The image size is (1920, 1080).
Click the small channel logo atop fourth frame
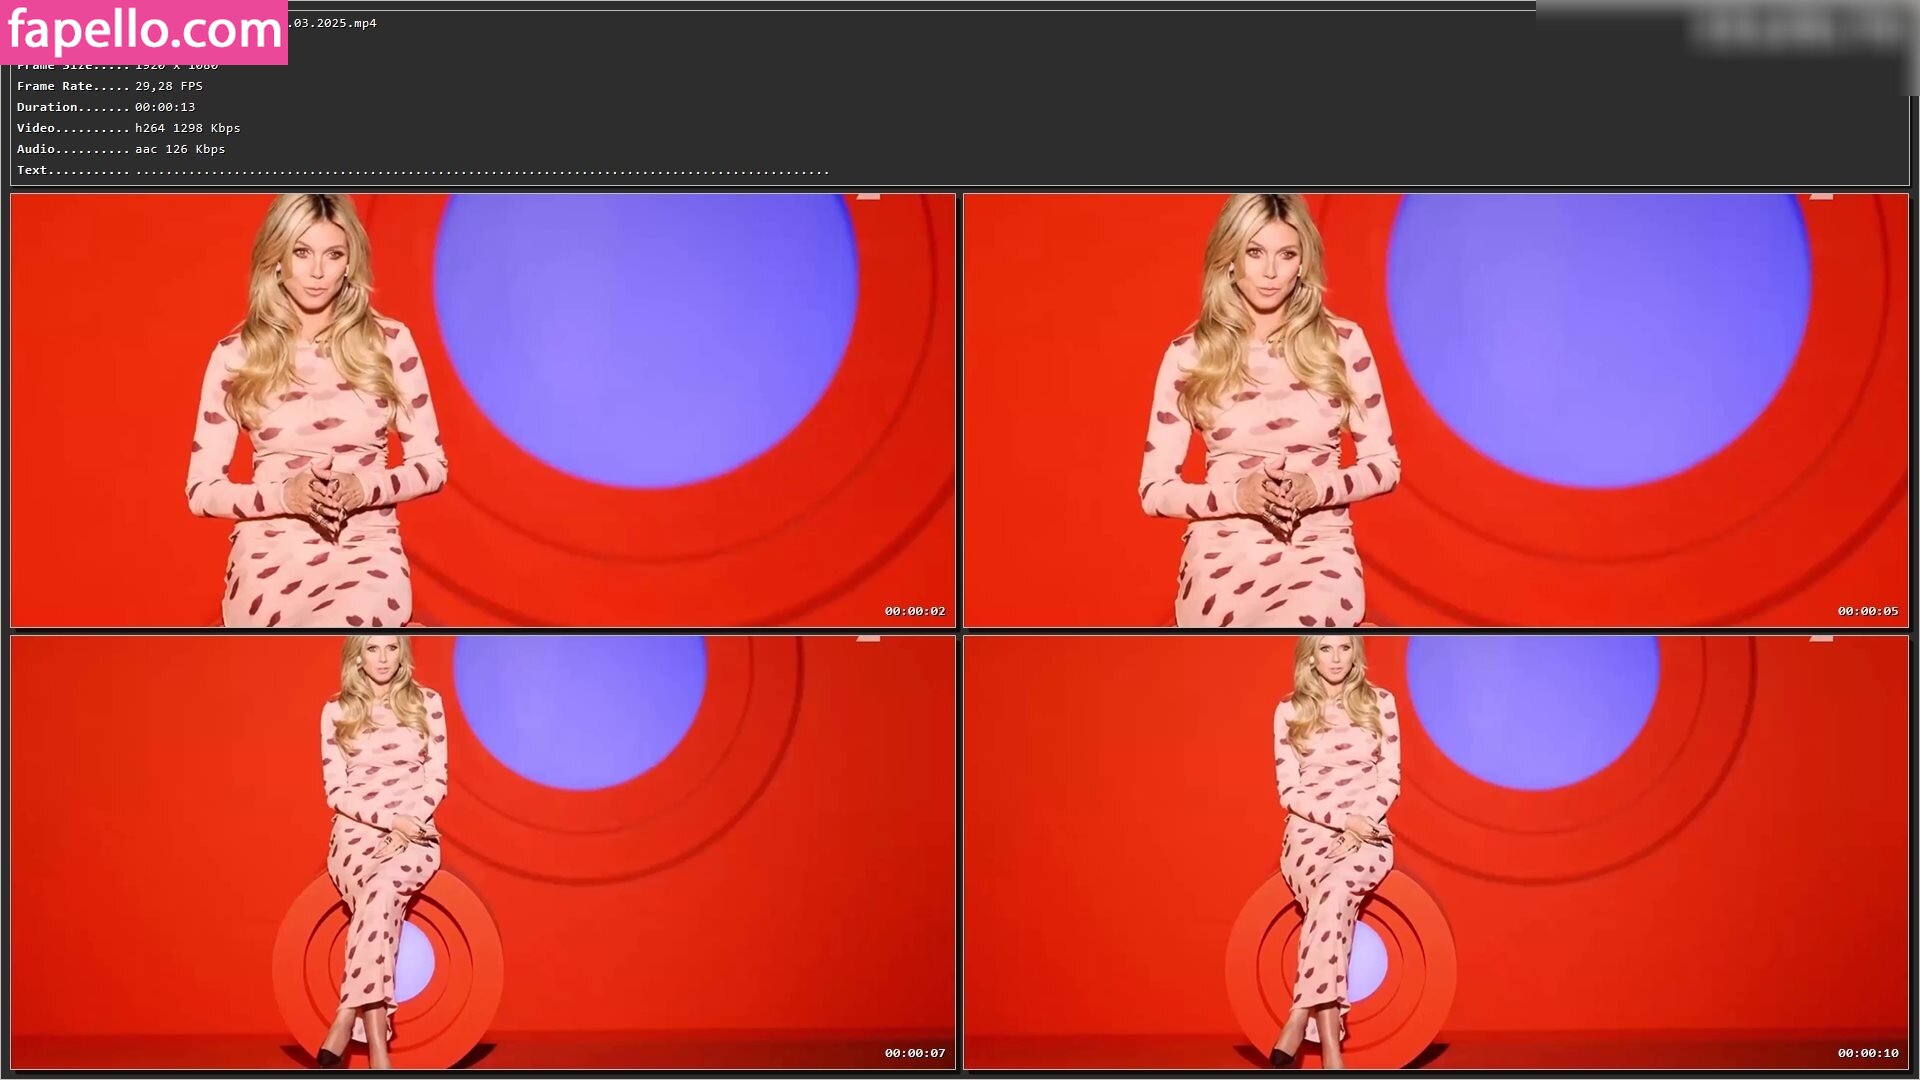[x=1821, y=638]
